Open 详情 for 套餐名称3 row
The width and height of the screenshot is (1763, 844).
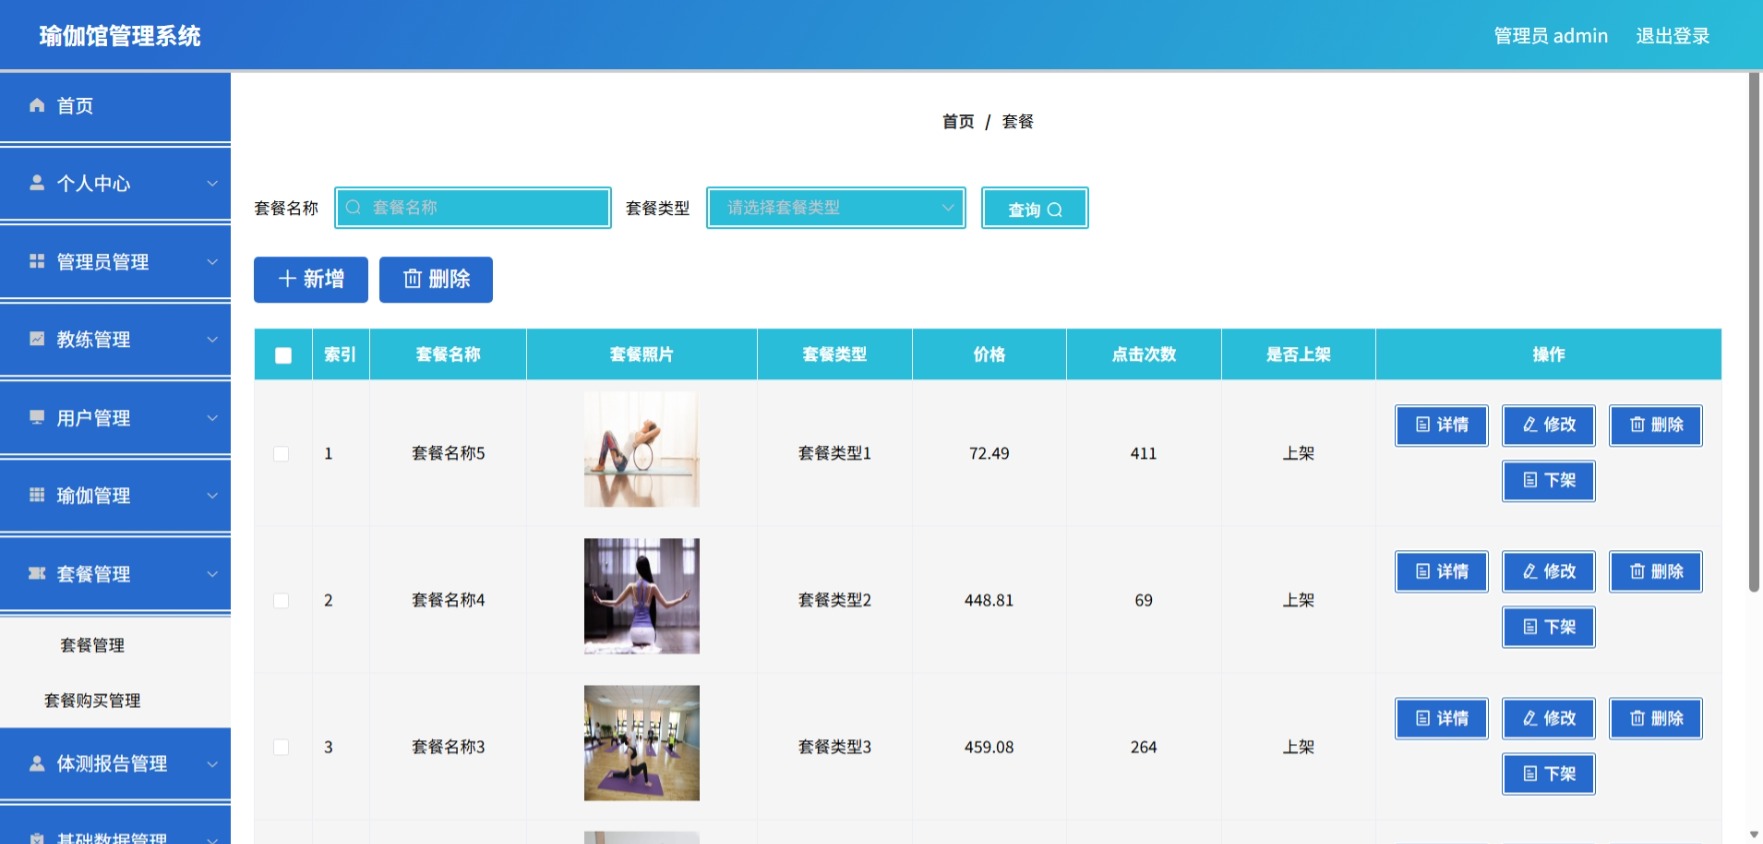pyautogui.click(x=1441, y=718)
